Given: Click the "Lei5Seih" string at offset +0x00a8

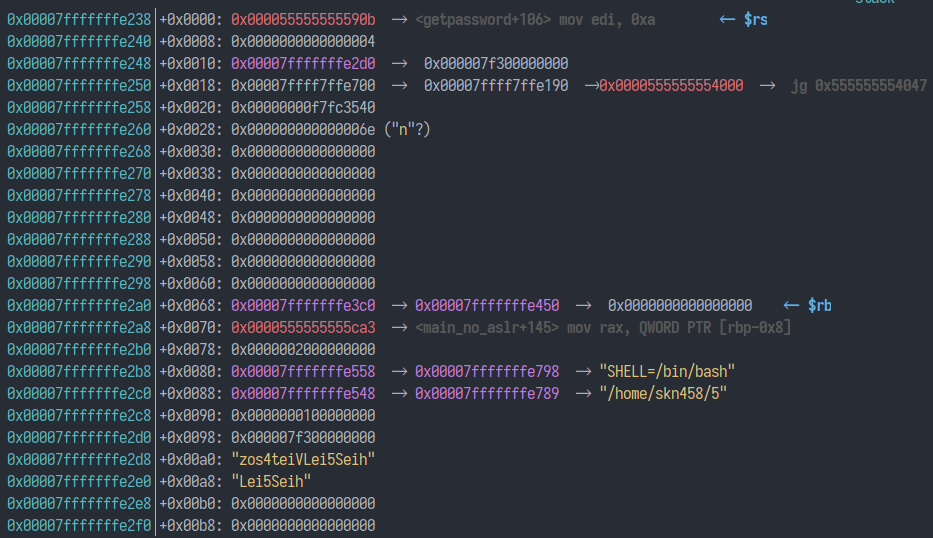Looking at the screenshot, I should click(x=271, y=482).
